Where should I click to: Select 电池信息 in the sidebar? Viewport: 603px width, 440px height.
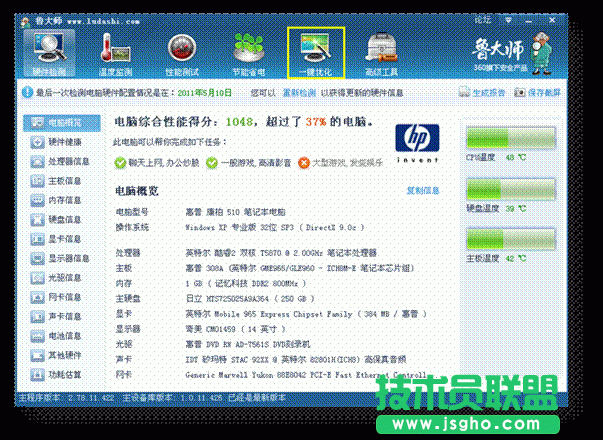[57, 336]
